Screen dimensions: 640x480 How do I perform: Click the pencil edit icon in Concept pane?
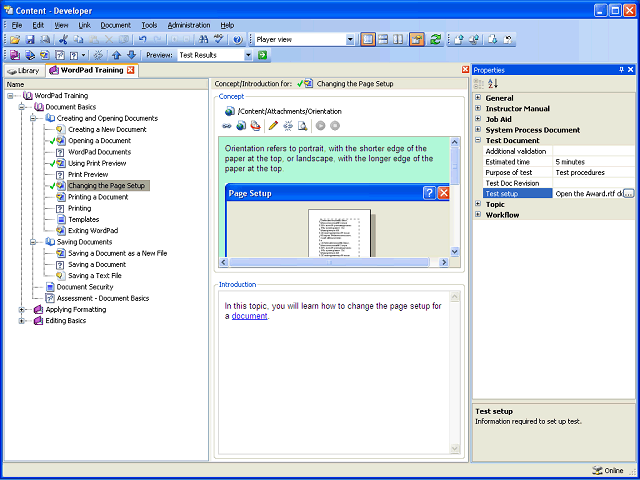[x=273, y=126]
